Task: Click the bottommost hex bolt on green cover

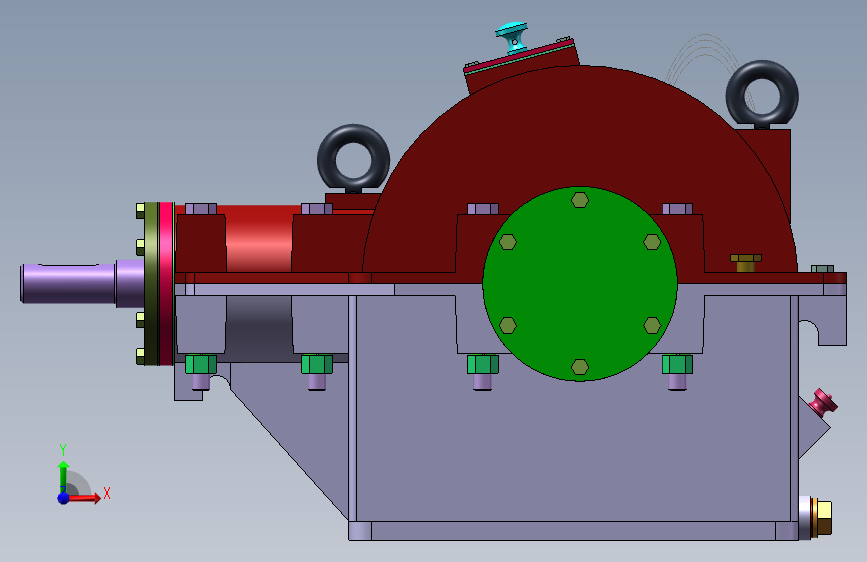Action: (x=579, y=367)
